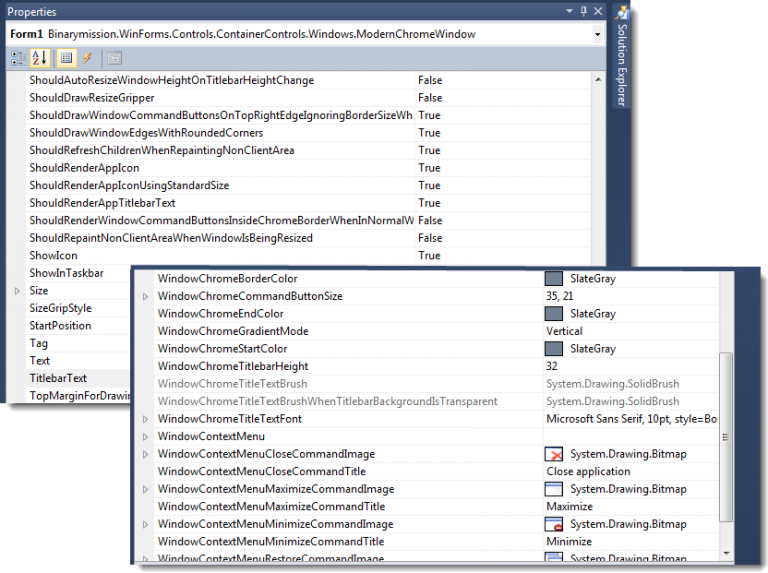Expand WindowContextMenuCloseCommandImage property
The height and width of the screenshot is (573, 768).
pyautogui.click(x=145, y=454)
